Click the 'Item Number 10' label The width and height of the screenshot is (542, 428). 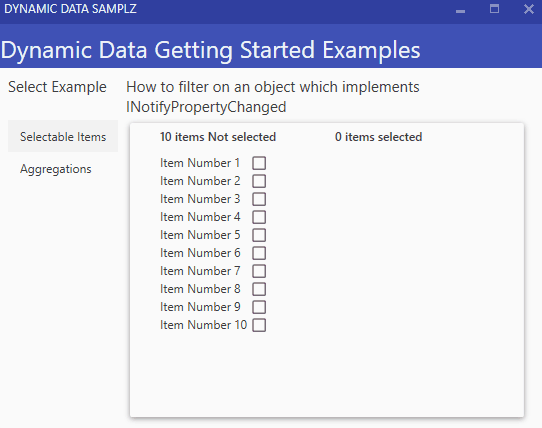tap(203, 325)
